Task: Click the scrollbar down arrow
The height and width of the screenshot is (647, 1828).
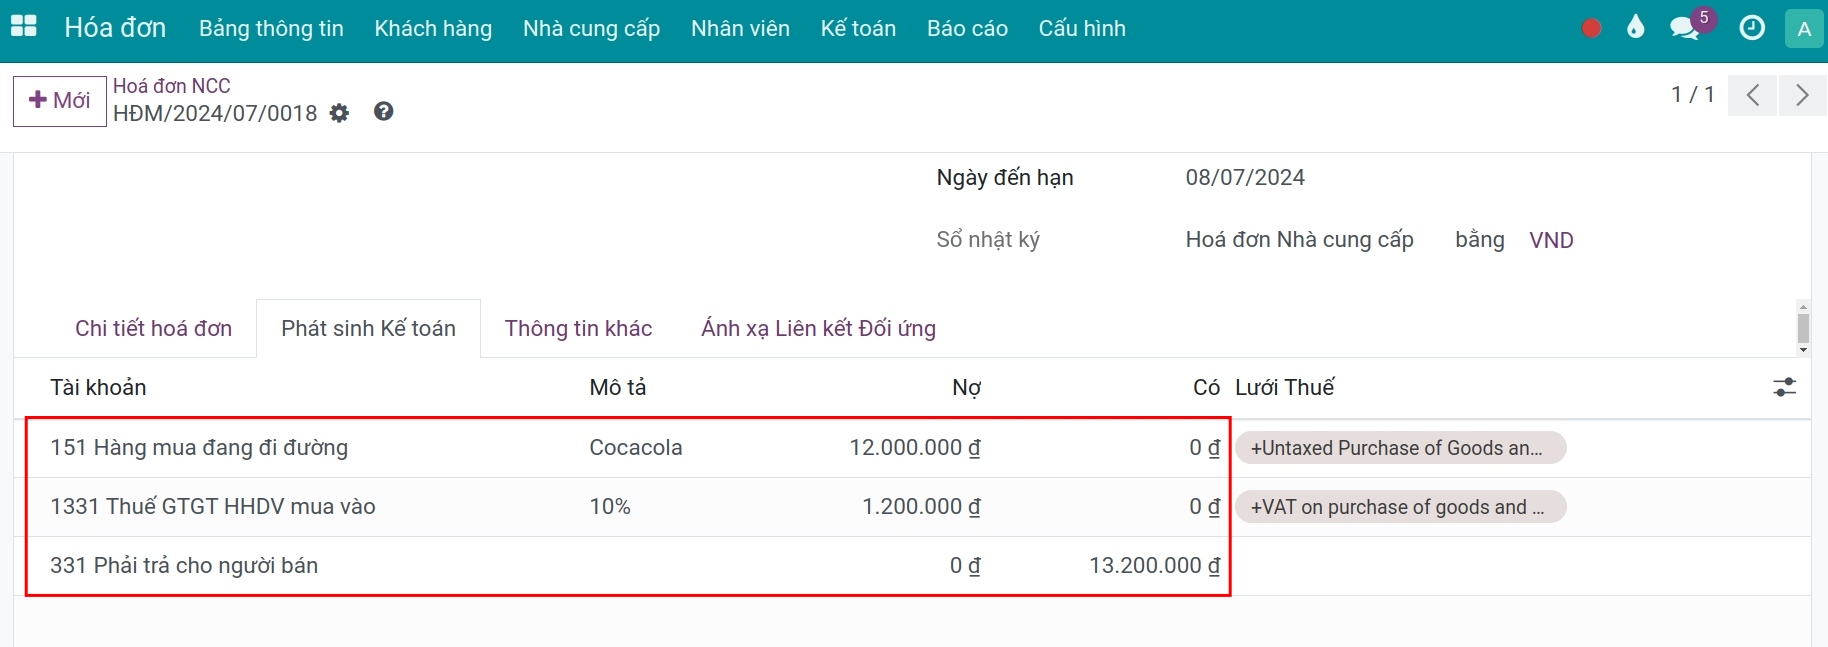Action: point(1803,350)
